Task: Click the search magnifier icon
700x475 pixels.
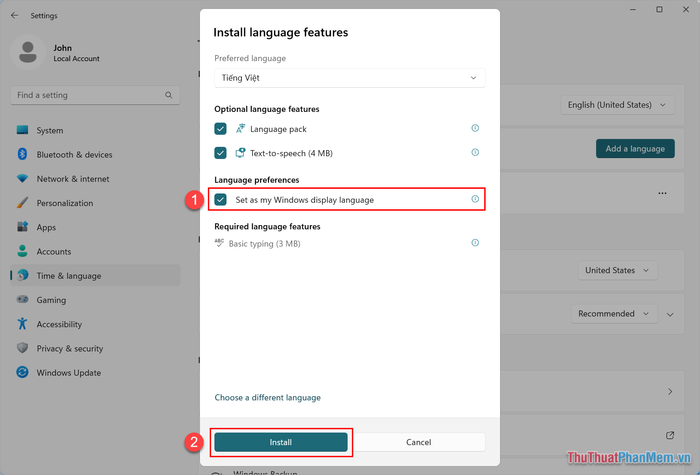Action: [168, 95]
